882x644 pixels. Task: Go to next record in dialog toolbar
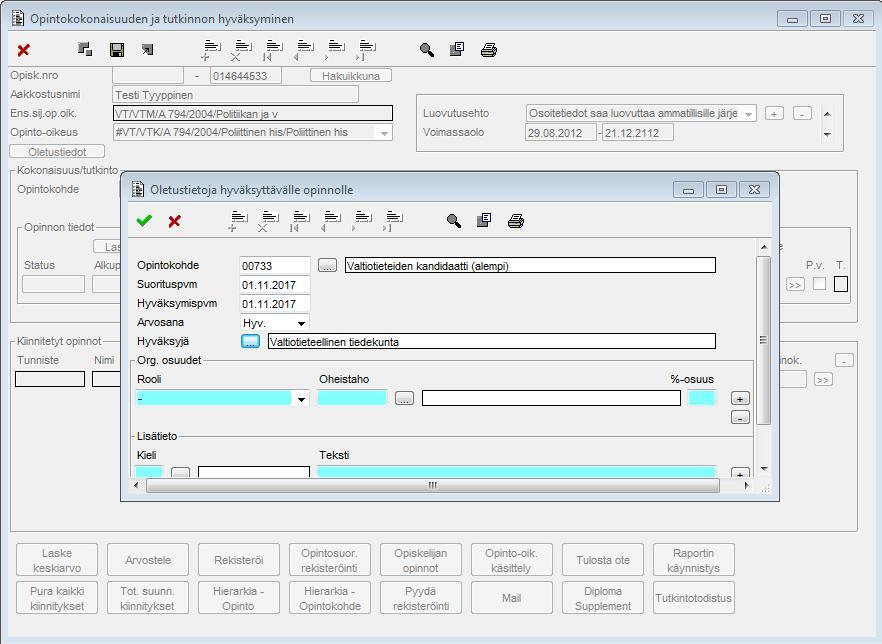(x=362, y=221)
